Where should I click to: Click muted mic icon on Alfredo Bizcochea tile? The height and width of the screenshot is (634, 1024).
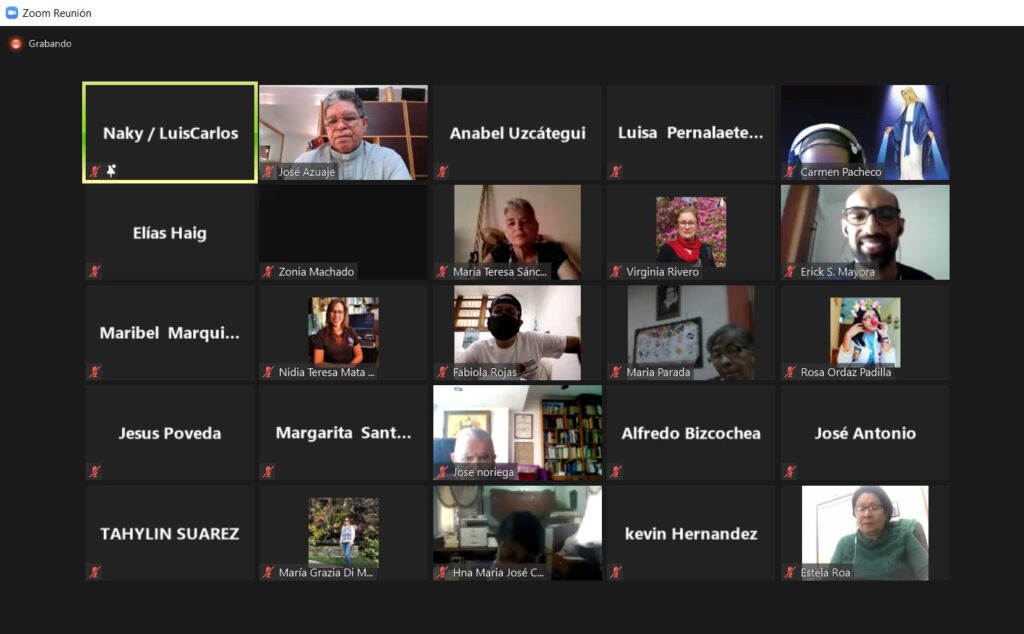616,472
